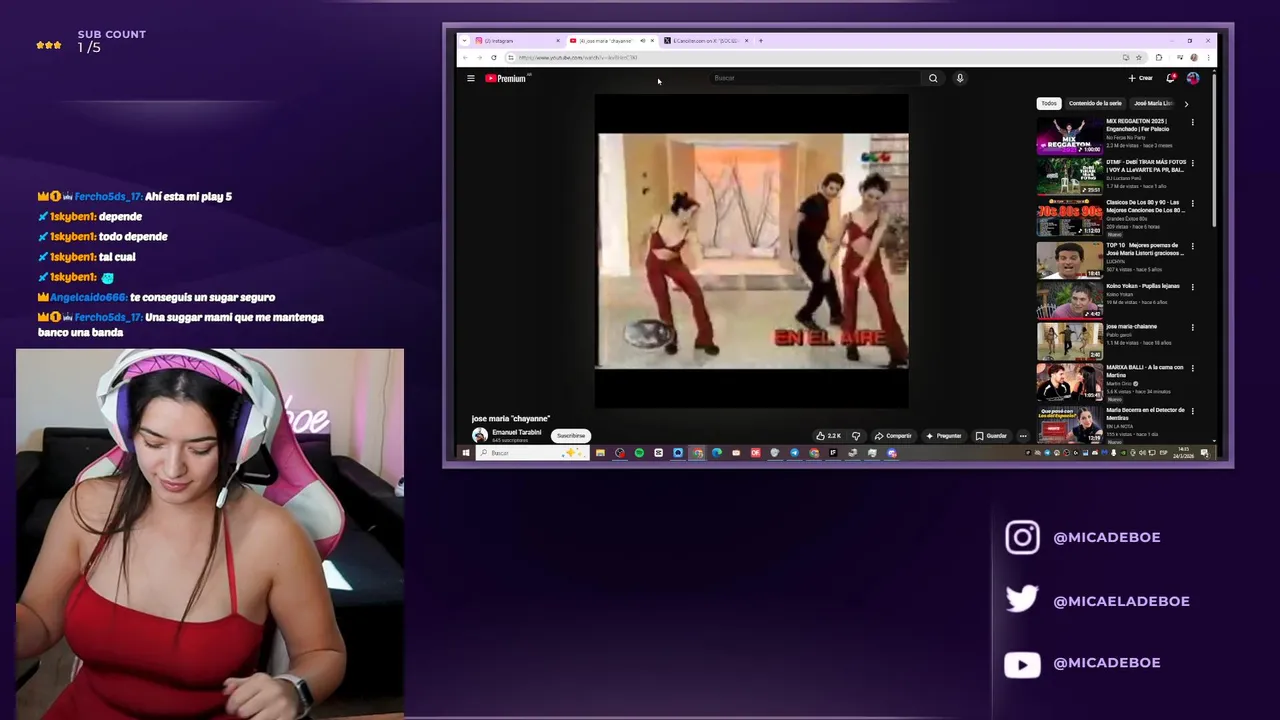Open MARIXA BALLI A la cama video
This screenshot has width=1280, height=720.
(x=1069, y=382)
